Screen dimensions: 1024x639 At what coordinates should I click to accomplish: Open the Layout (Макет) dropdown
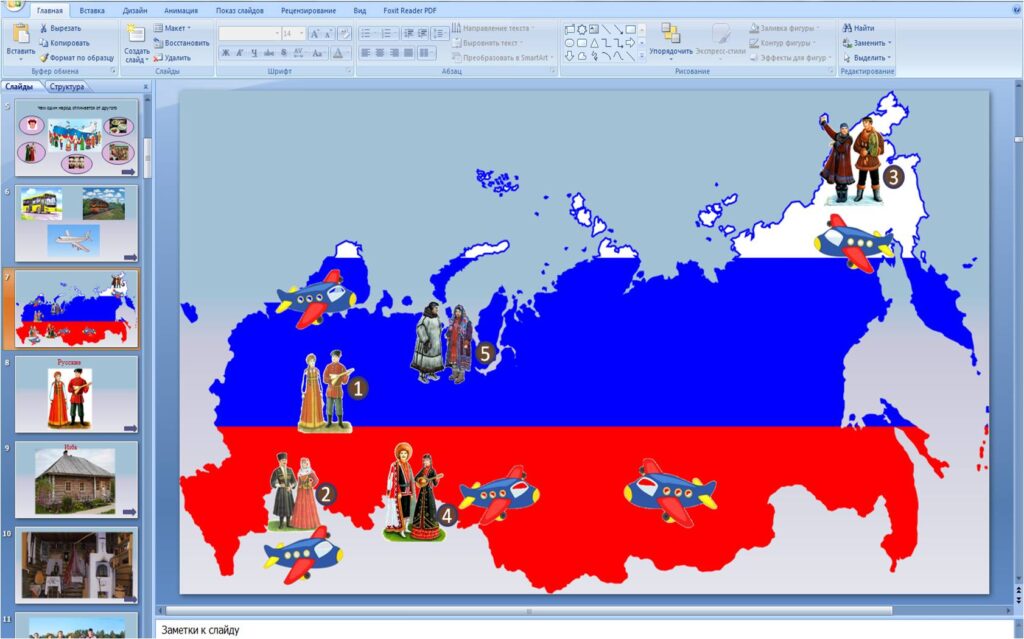tap(175, 28)
